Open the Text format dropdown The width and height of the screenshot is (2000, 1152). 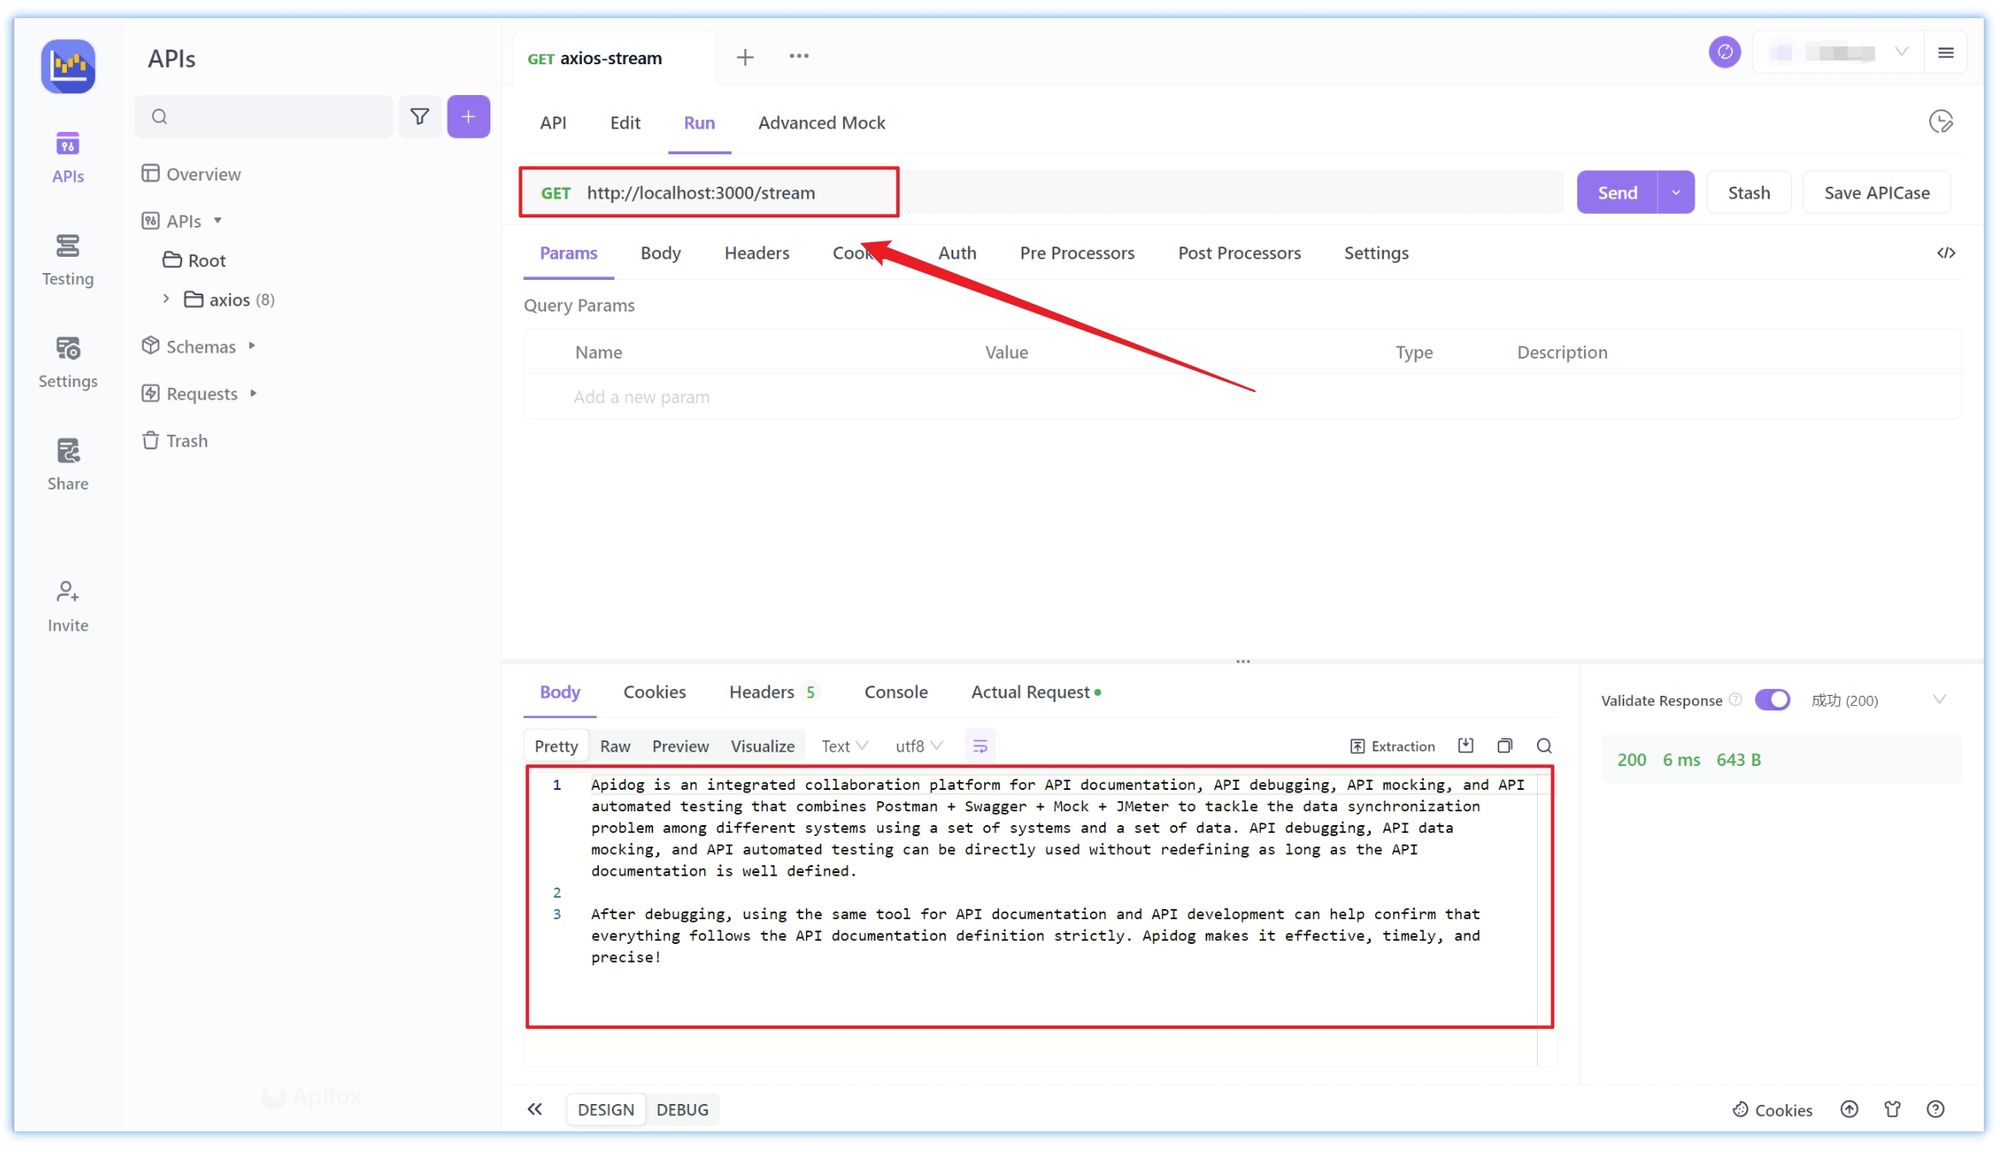(x=845, y=746)
